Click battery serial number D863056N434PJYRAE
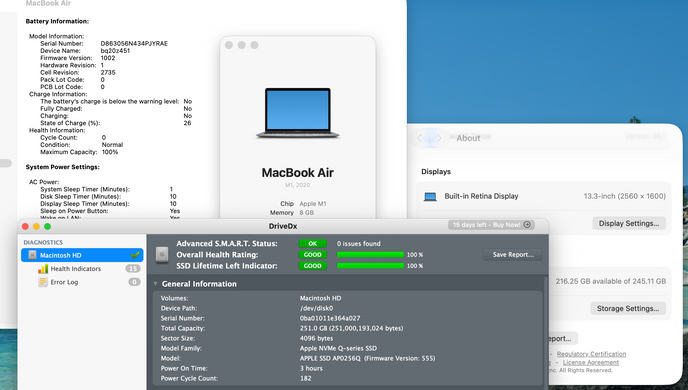 [134, 43]
